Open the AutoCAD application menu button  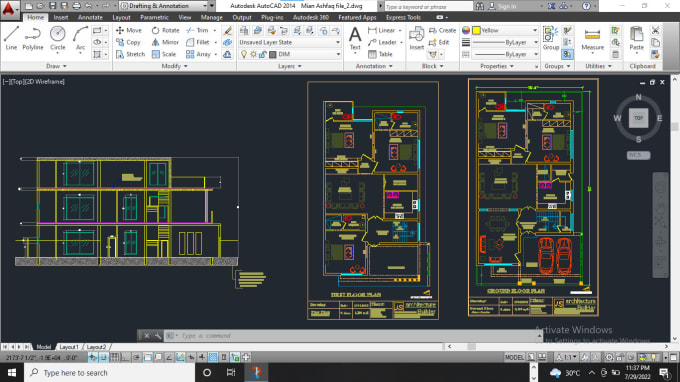[x=9, y=9]
